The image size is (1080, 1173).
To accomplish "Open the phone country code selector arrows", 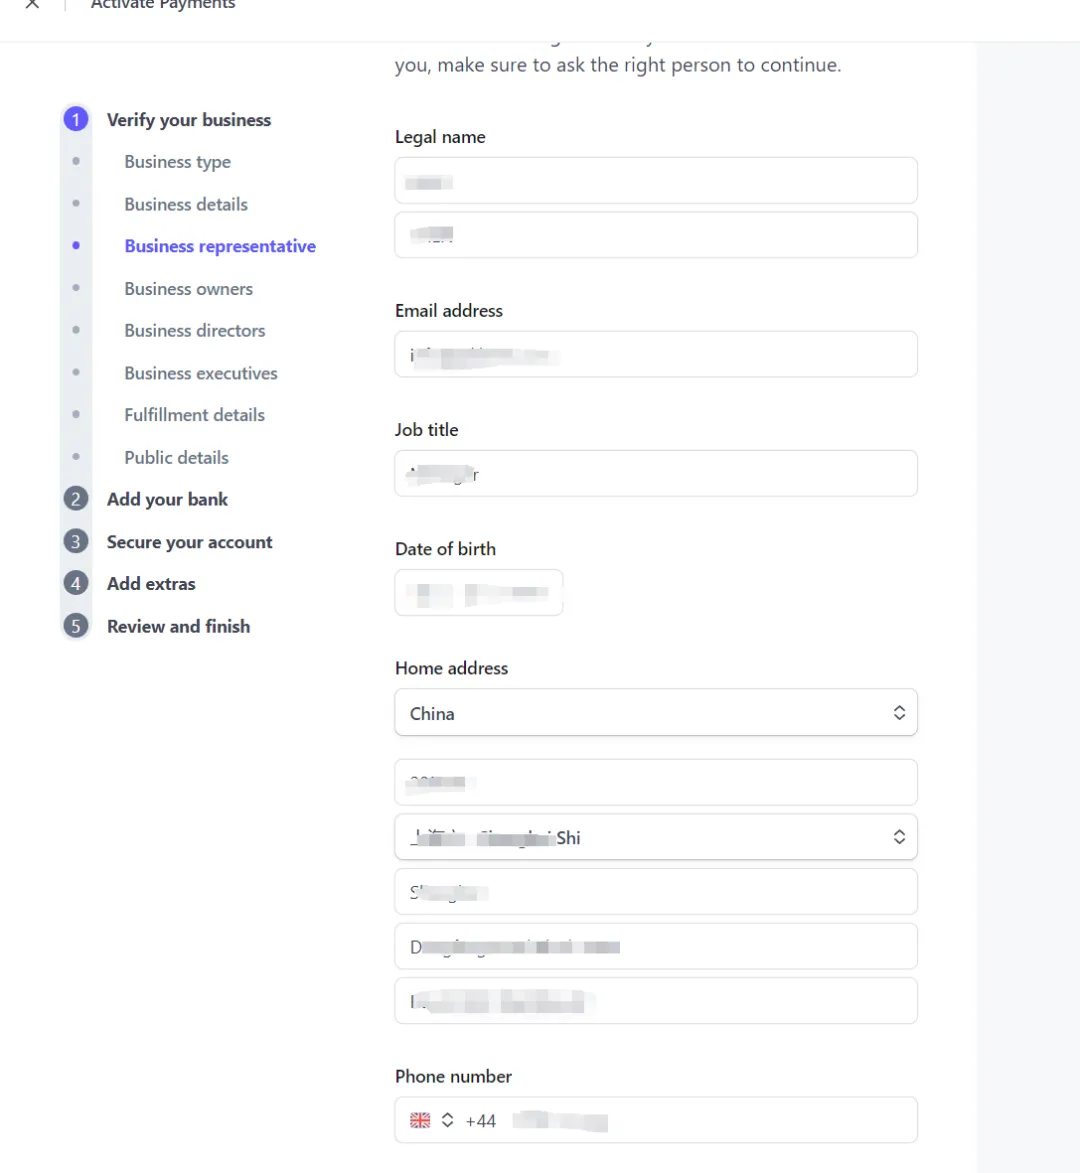I will click(447, 1120).
